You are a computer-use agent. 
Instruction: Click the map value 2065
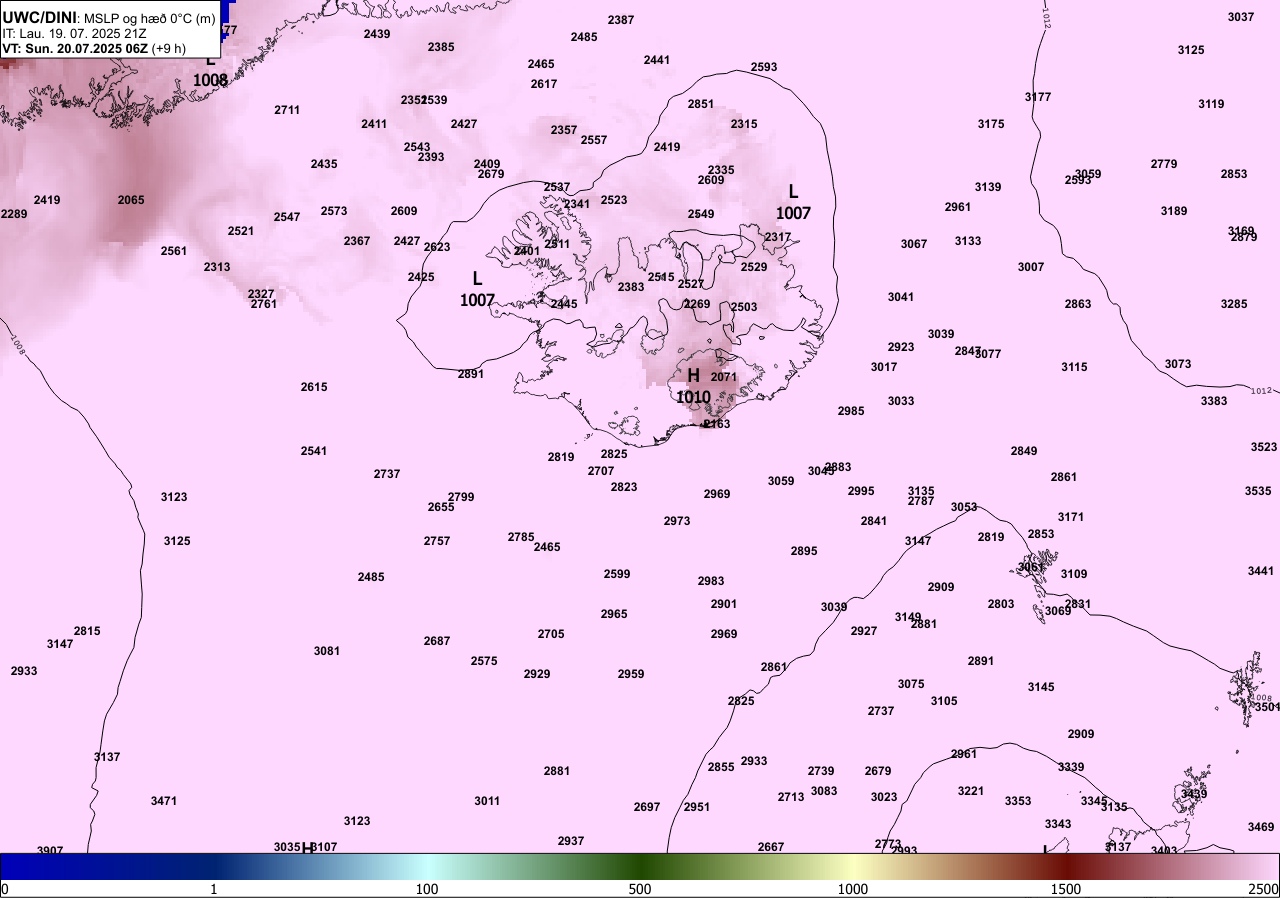tap(131, 200)
